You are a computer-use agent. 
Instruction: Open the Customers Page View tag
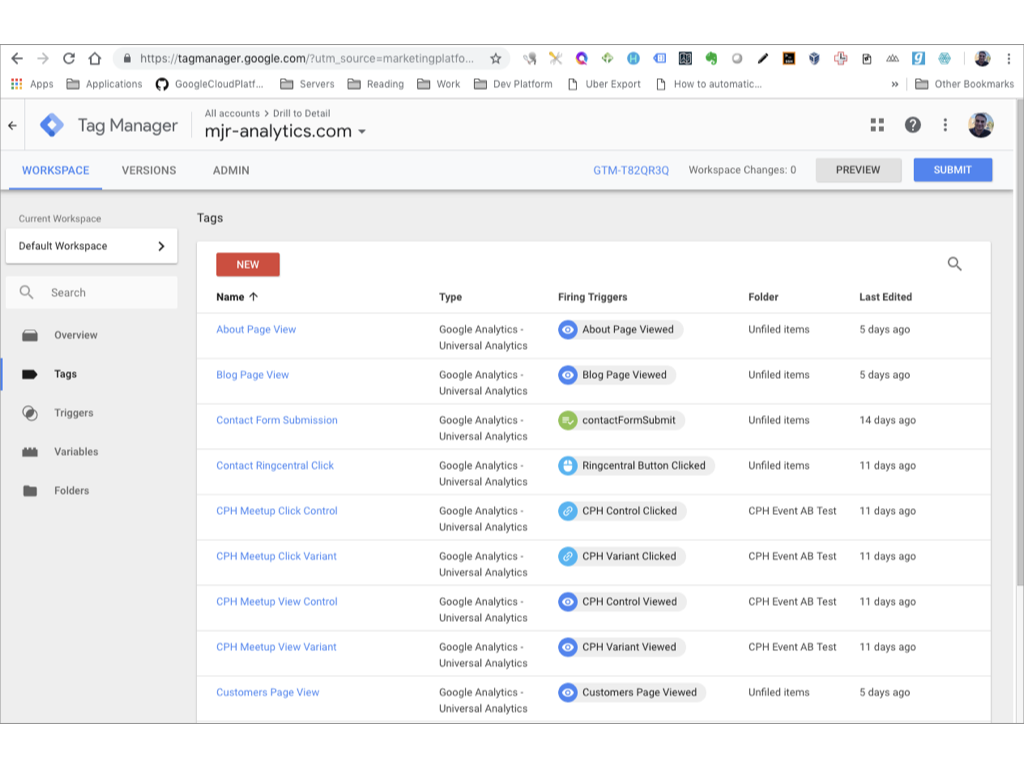pos(268,692)
